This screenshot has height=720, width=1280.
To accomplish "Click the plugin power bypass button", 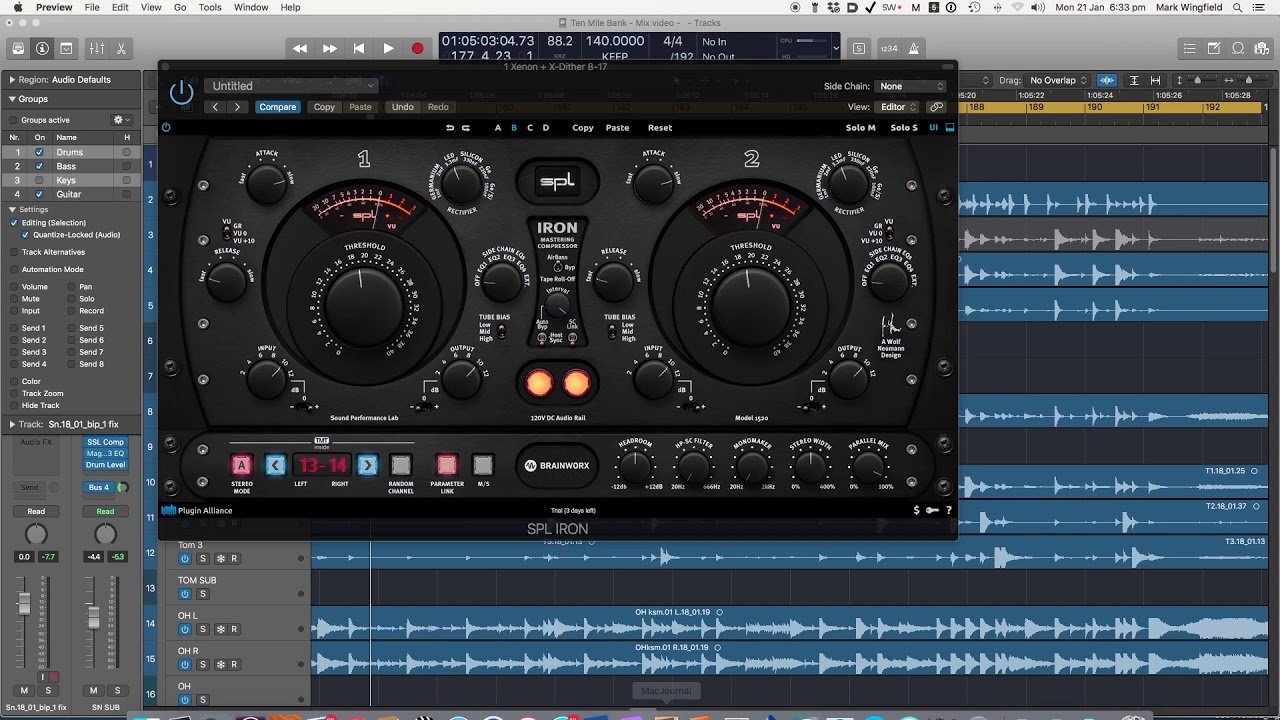I will click(181, 93).
